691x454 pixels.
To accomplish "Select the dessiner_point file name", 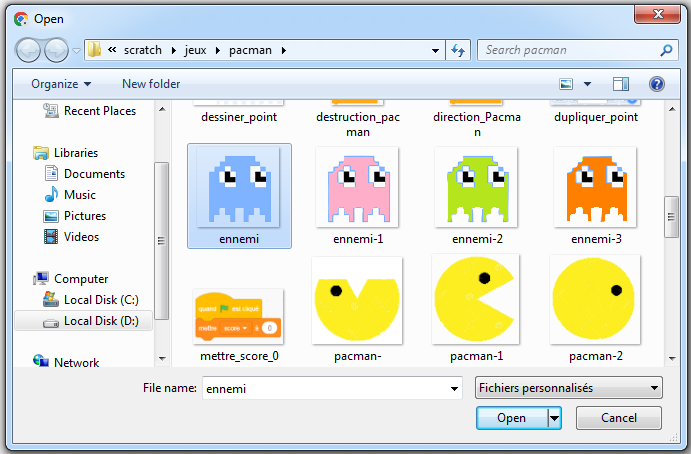I will coord(239,117).
